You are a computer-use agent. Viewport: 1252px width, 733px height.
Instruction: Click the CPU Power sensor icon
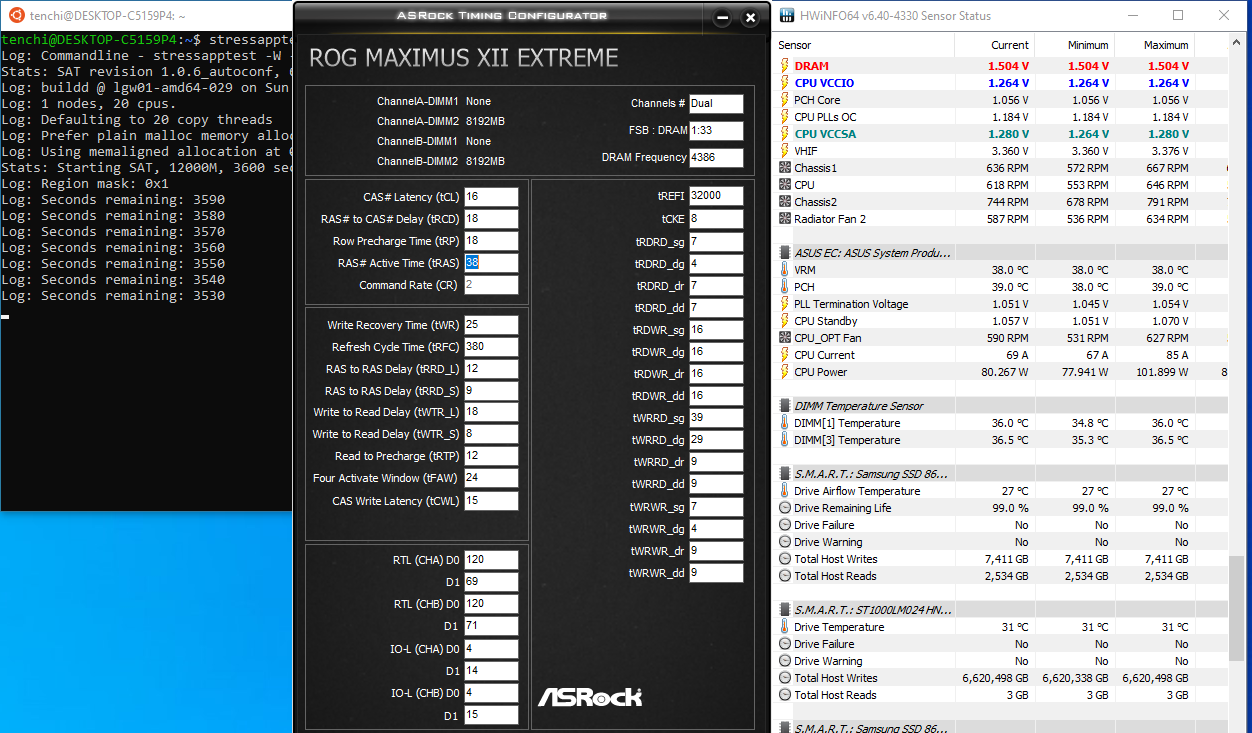(x=785, y=372)
